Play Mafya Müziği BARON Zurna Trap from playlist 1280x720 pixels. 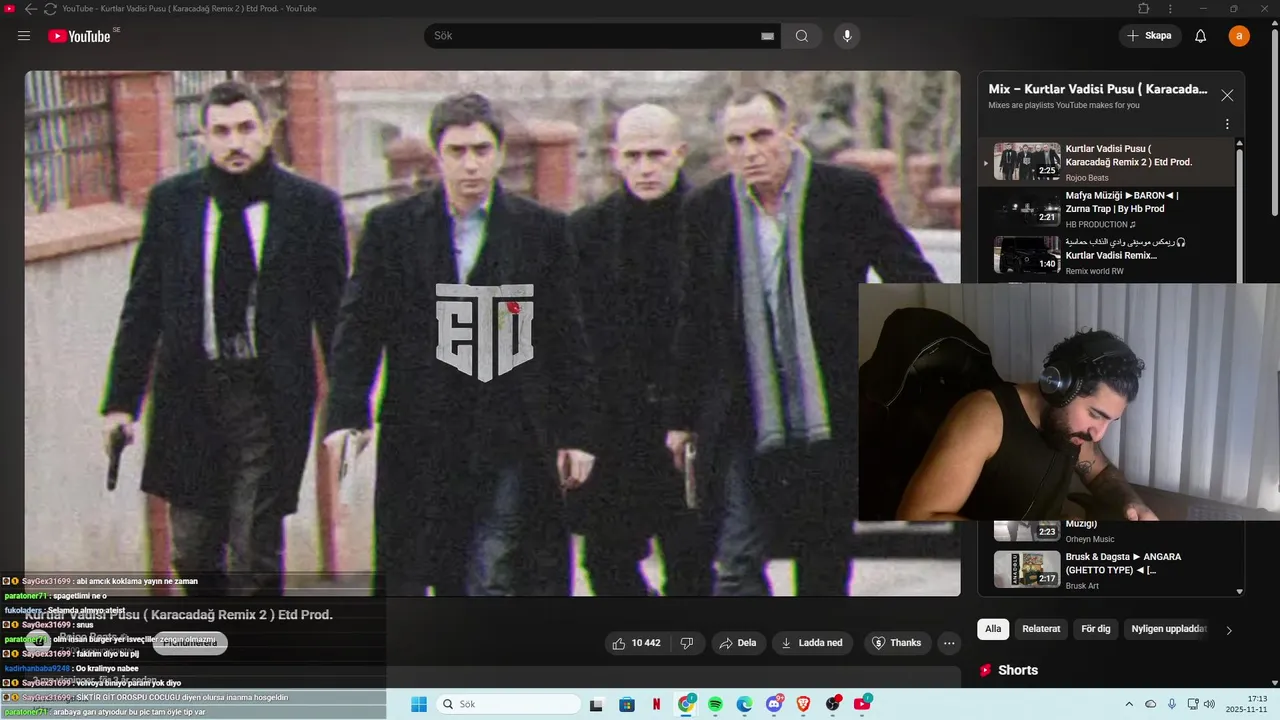1108,209
